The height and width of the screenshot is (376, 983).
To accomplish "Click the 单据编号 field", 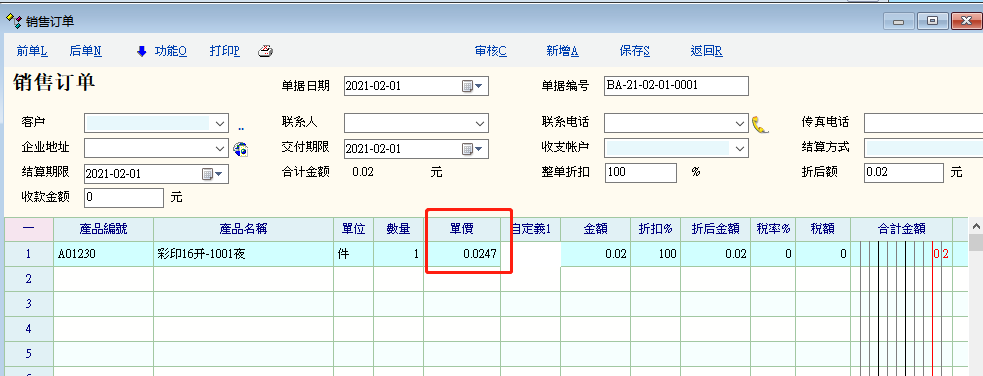I will tap(676, 86).
